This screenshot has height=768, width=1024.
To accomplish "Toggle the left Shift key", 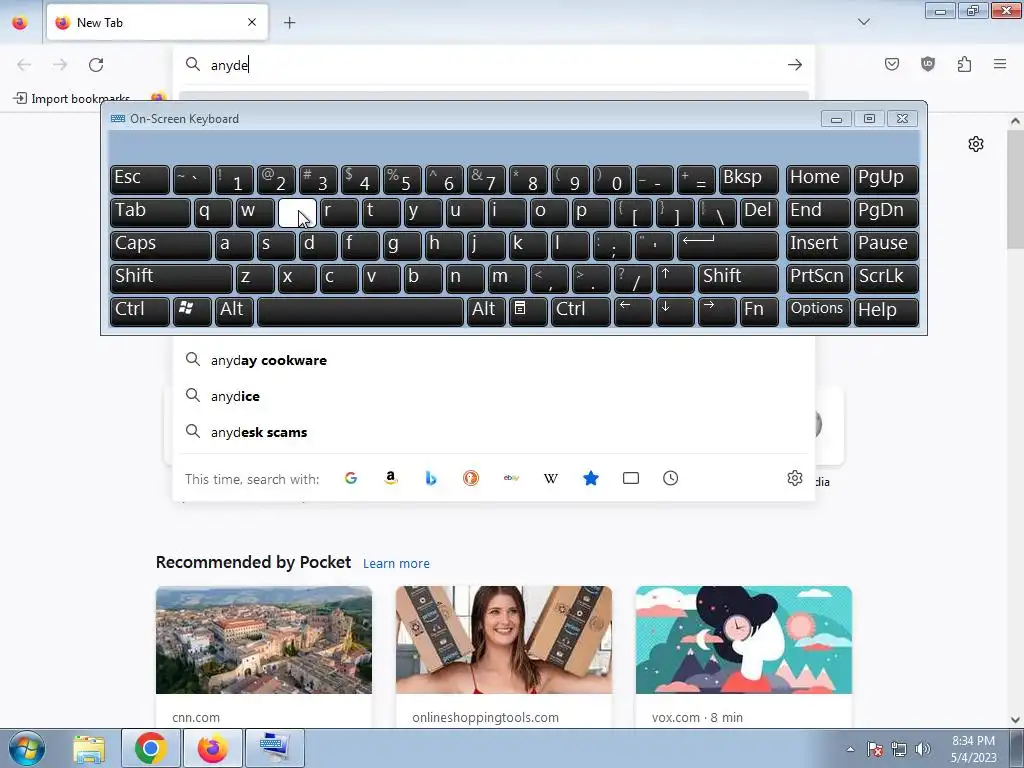I will click(171, 278).
